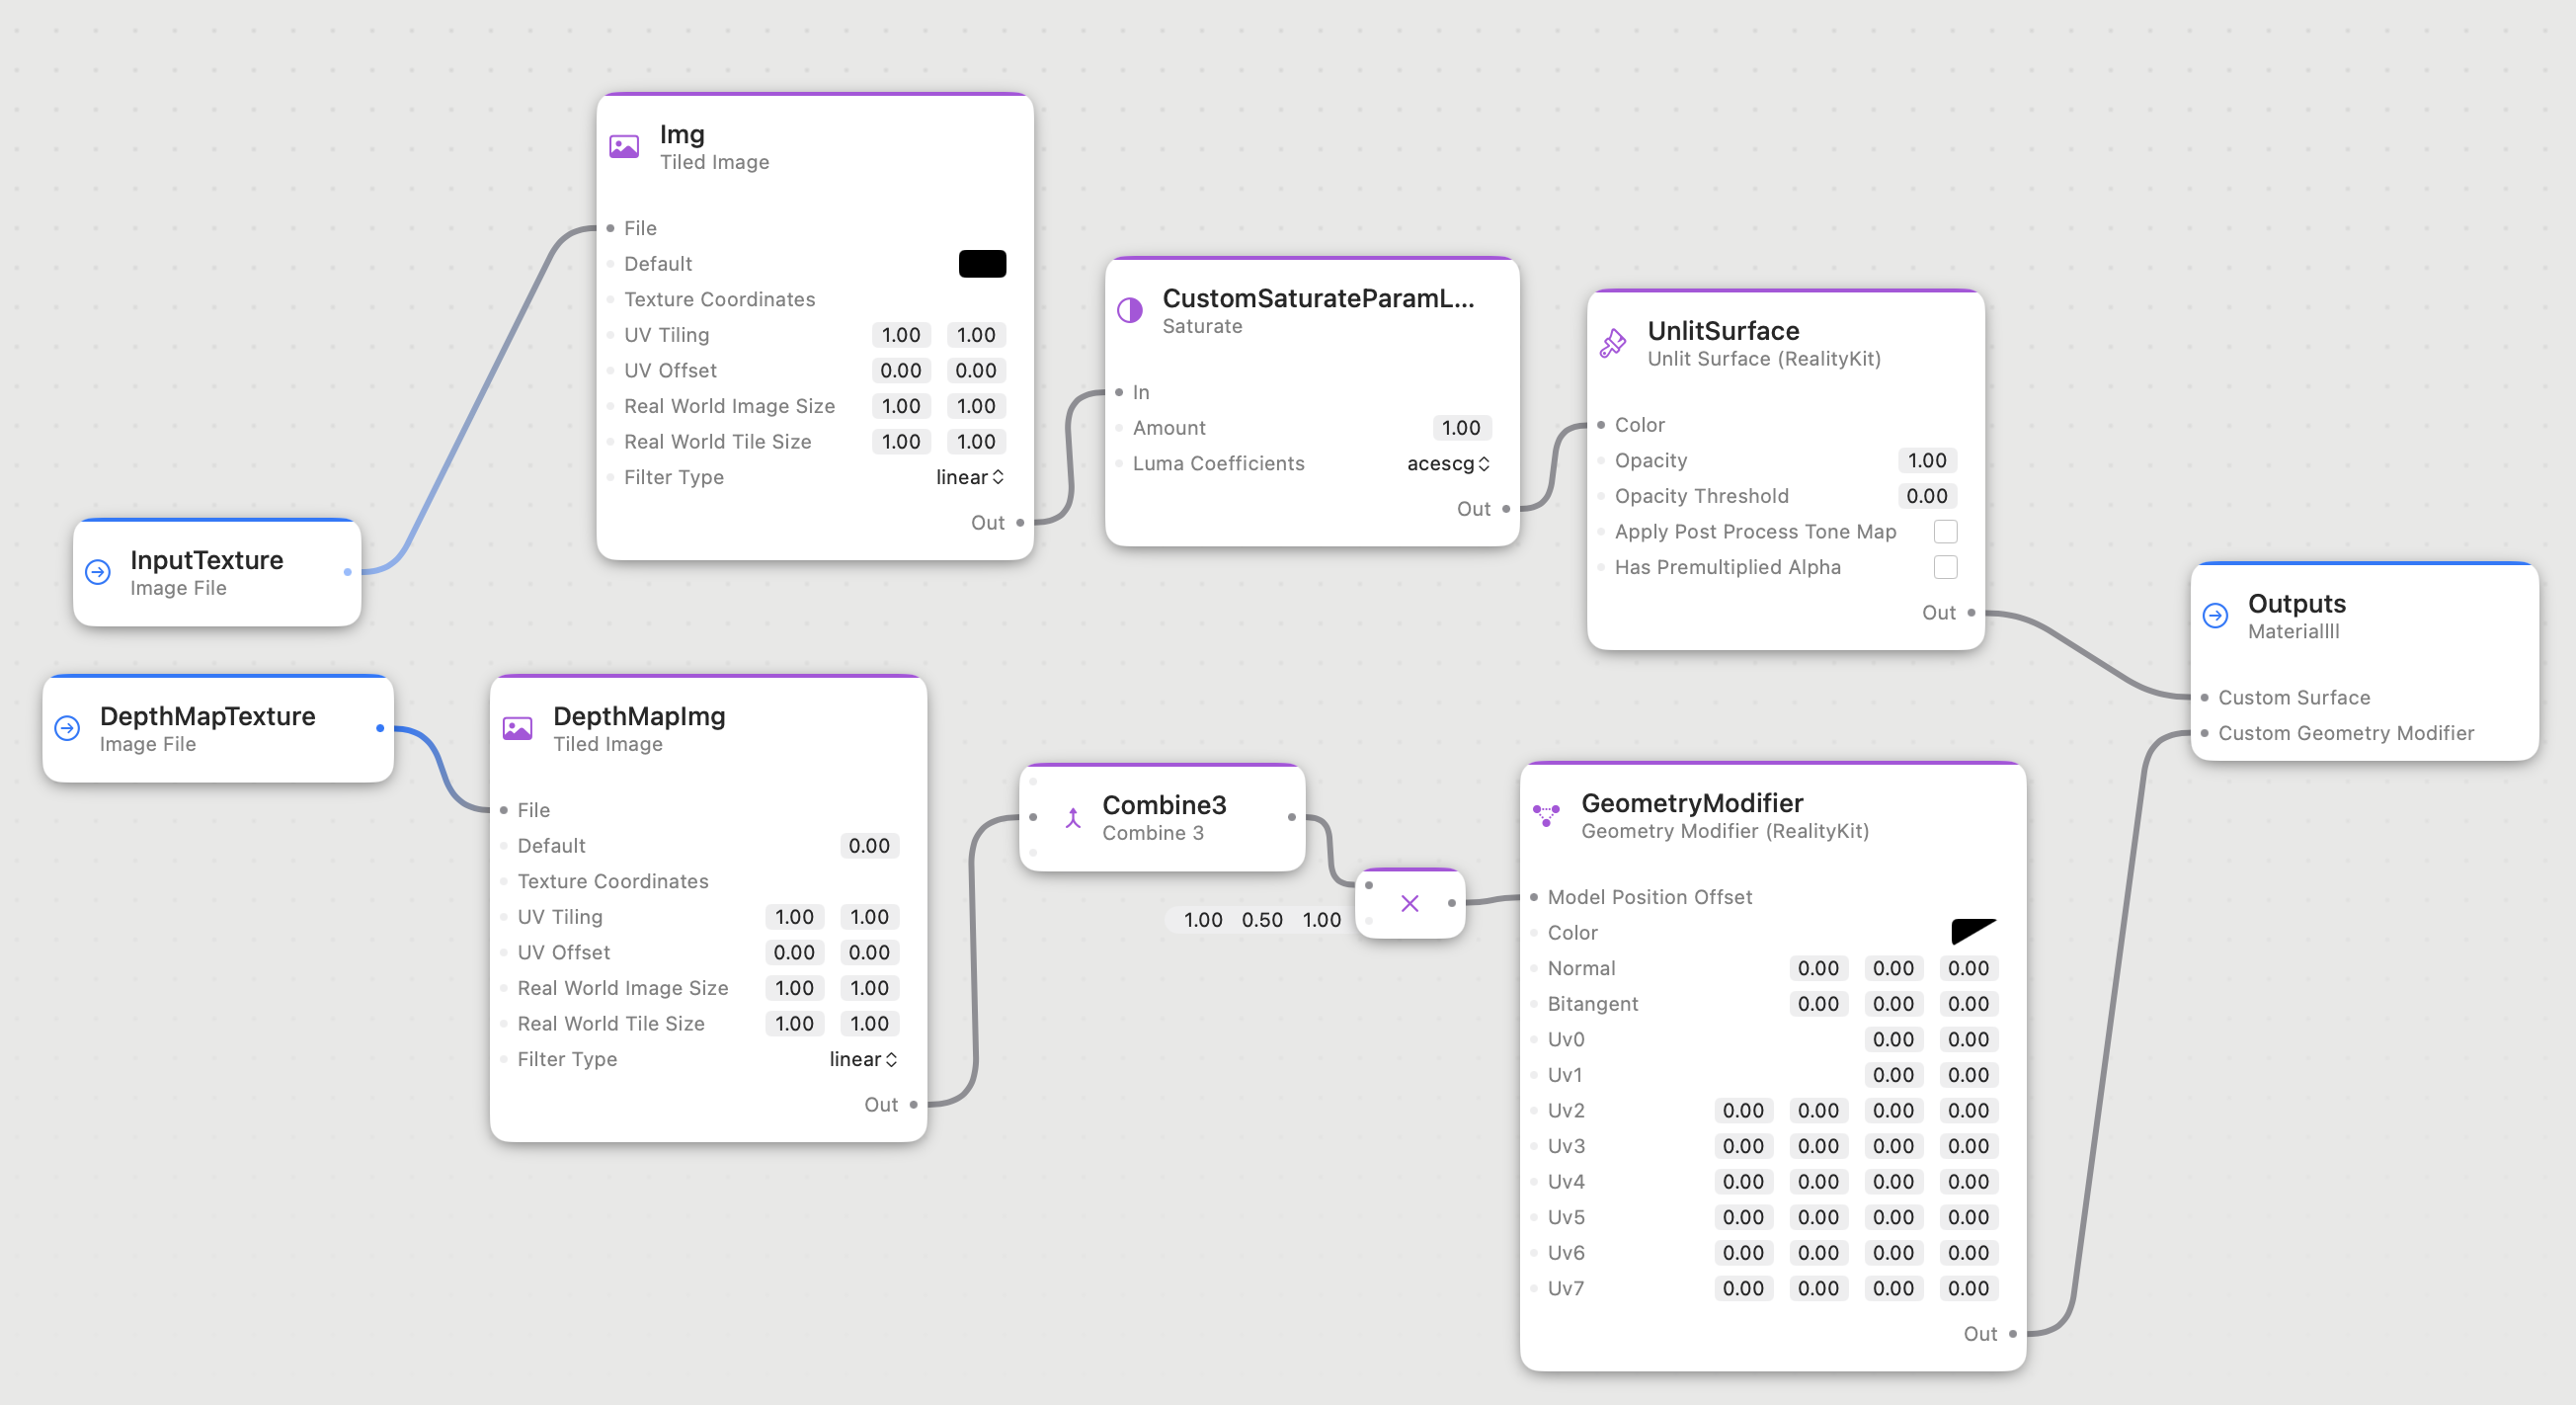
Task: Select the Combine3 node title
Action: click(1164, 805)
